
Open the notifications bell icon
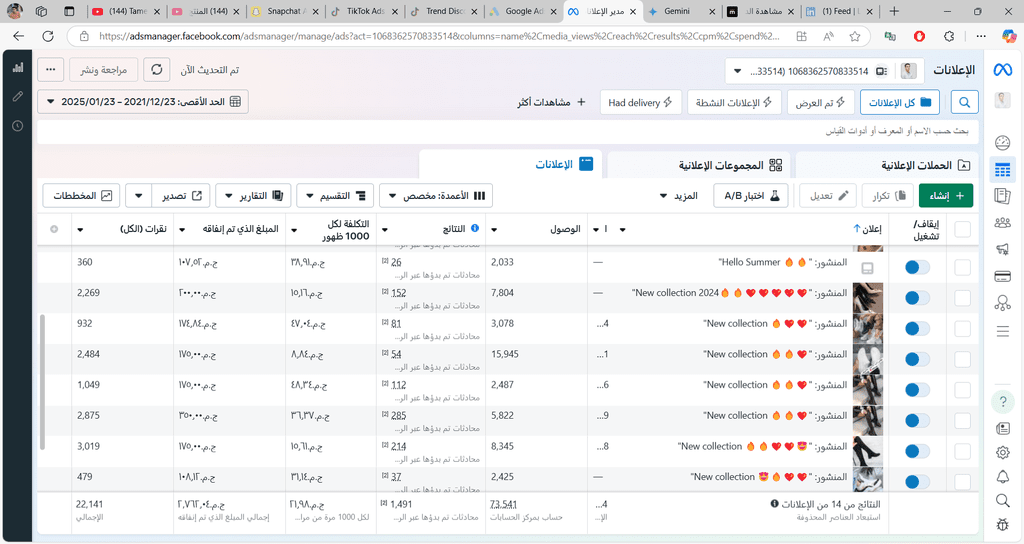pos(1002,477)
